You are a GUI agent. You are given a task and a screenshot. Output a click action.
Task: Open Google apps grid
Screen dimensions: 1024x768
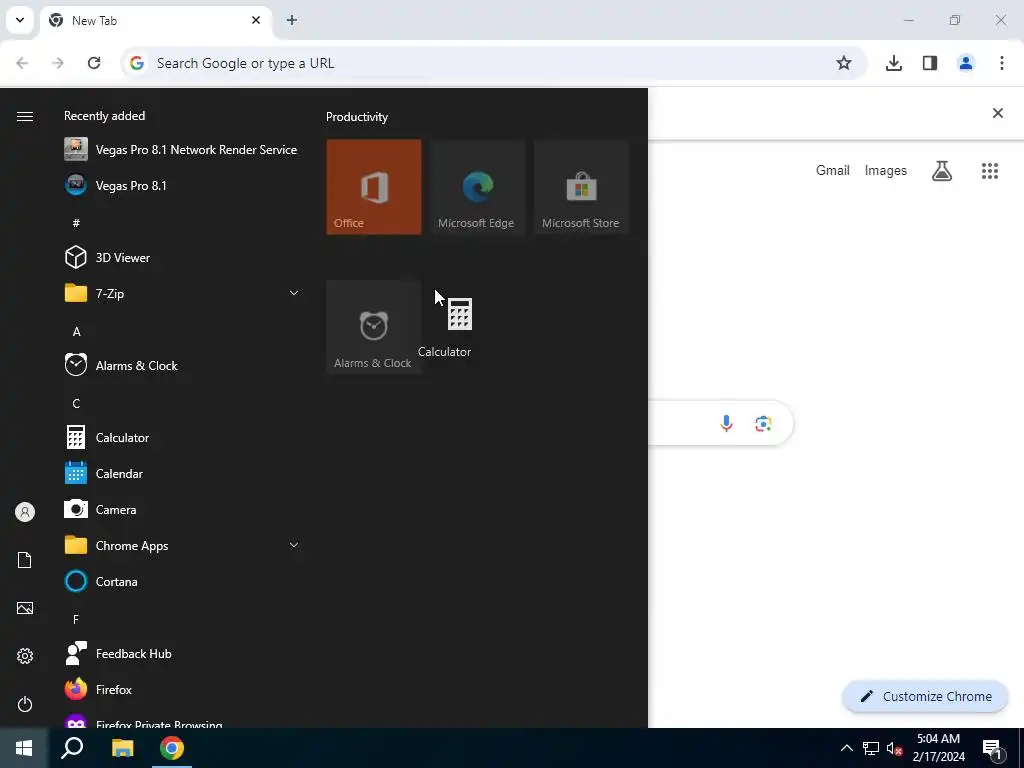tap(990, 171)
